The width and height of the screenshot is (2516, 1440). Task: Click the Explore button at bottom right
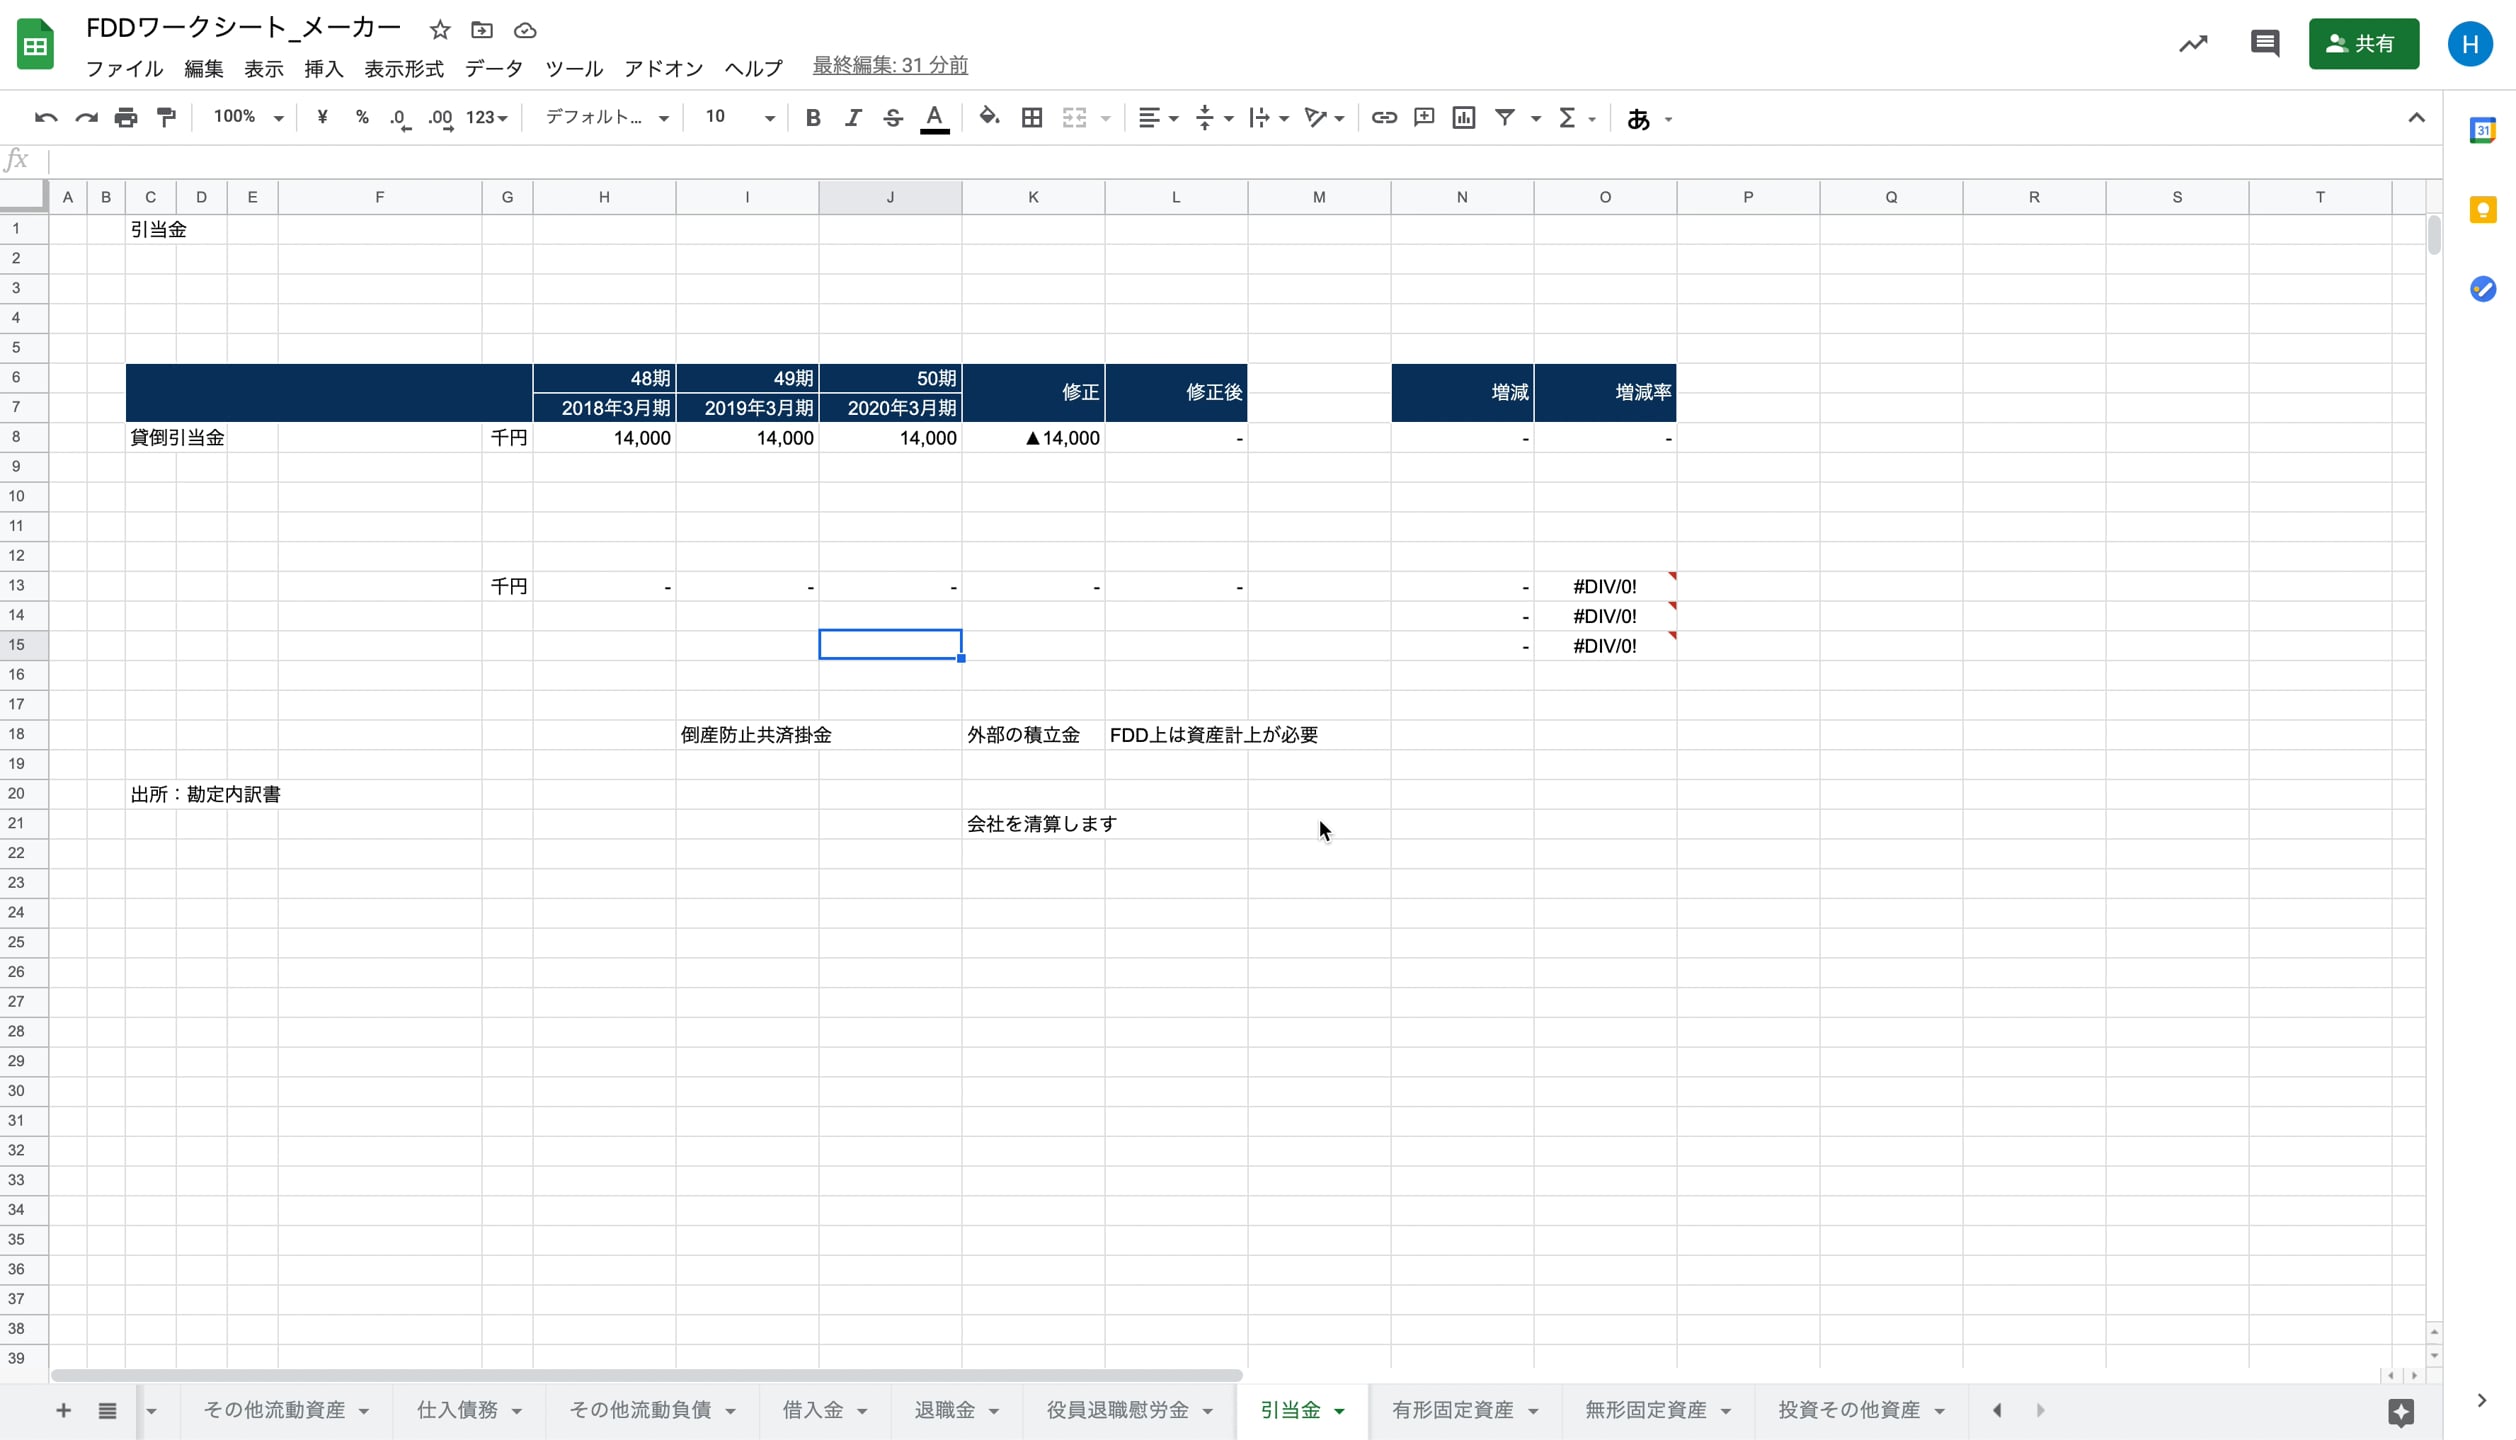[2401, 1411]
